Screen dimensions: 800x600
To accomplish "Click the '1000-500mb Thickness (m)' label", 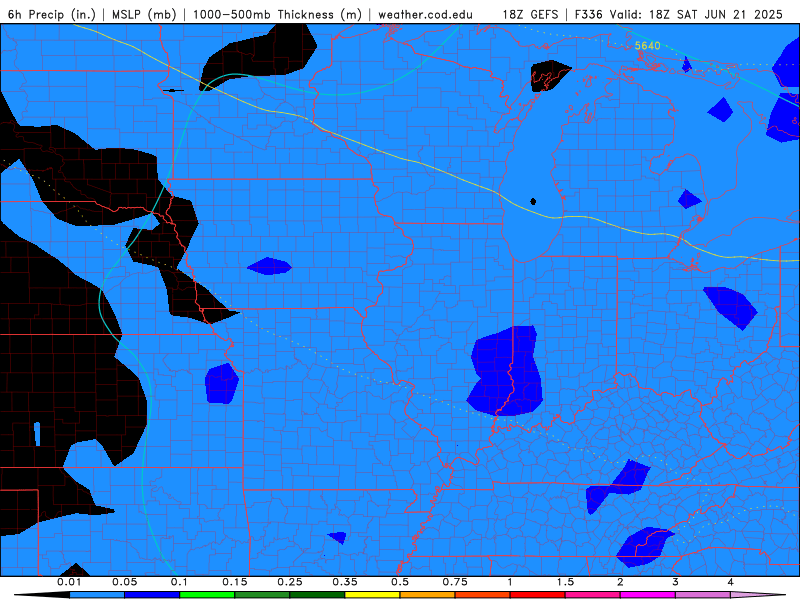I will point(277,14).
